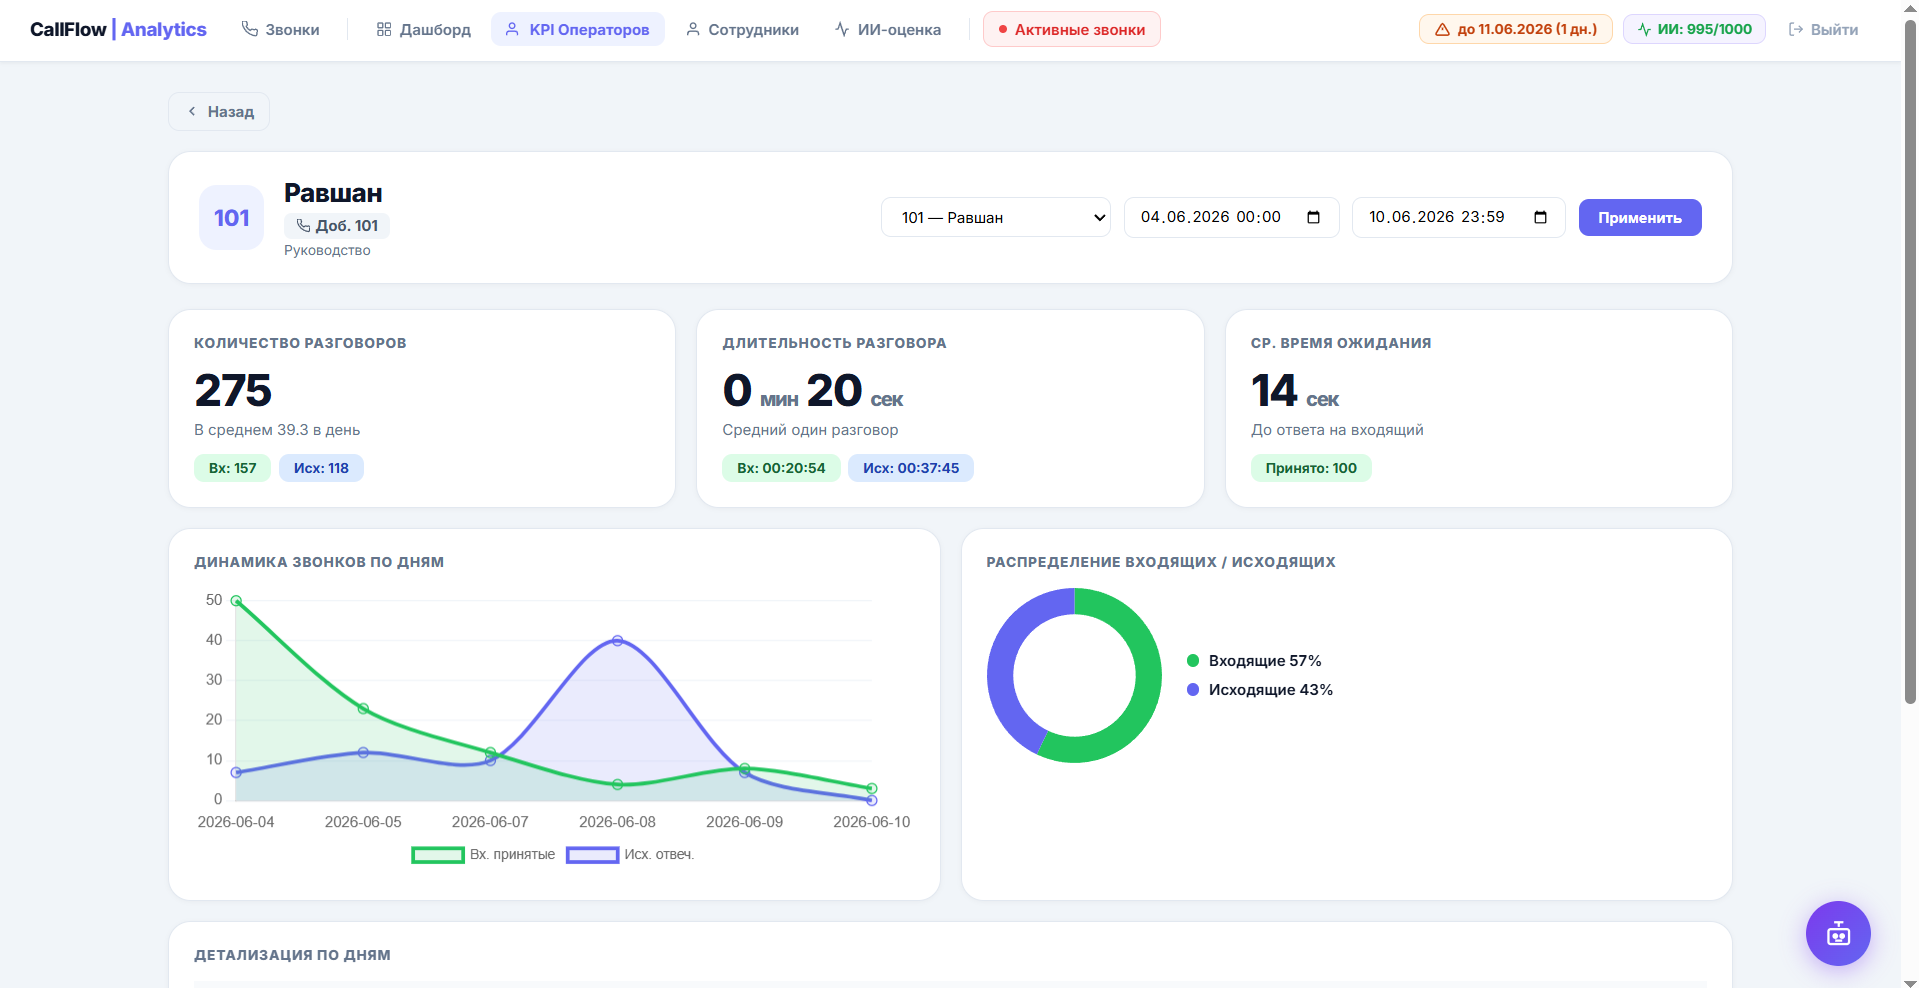Click phone icon in Доб. 101 badge
Screen dimensions: 1919x988
(303, 226)
